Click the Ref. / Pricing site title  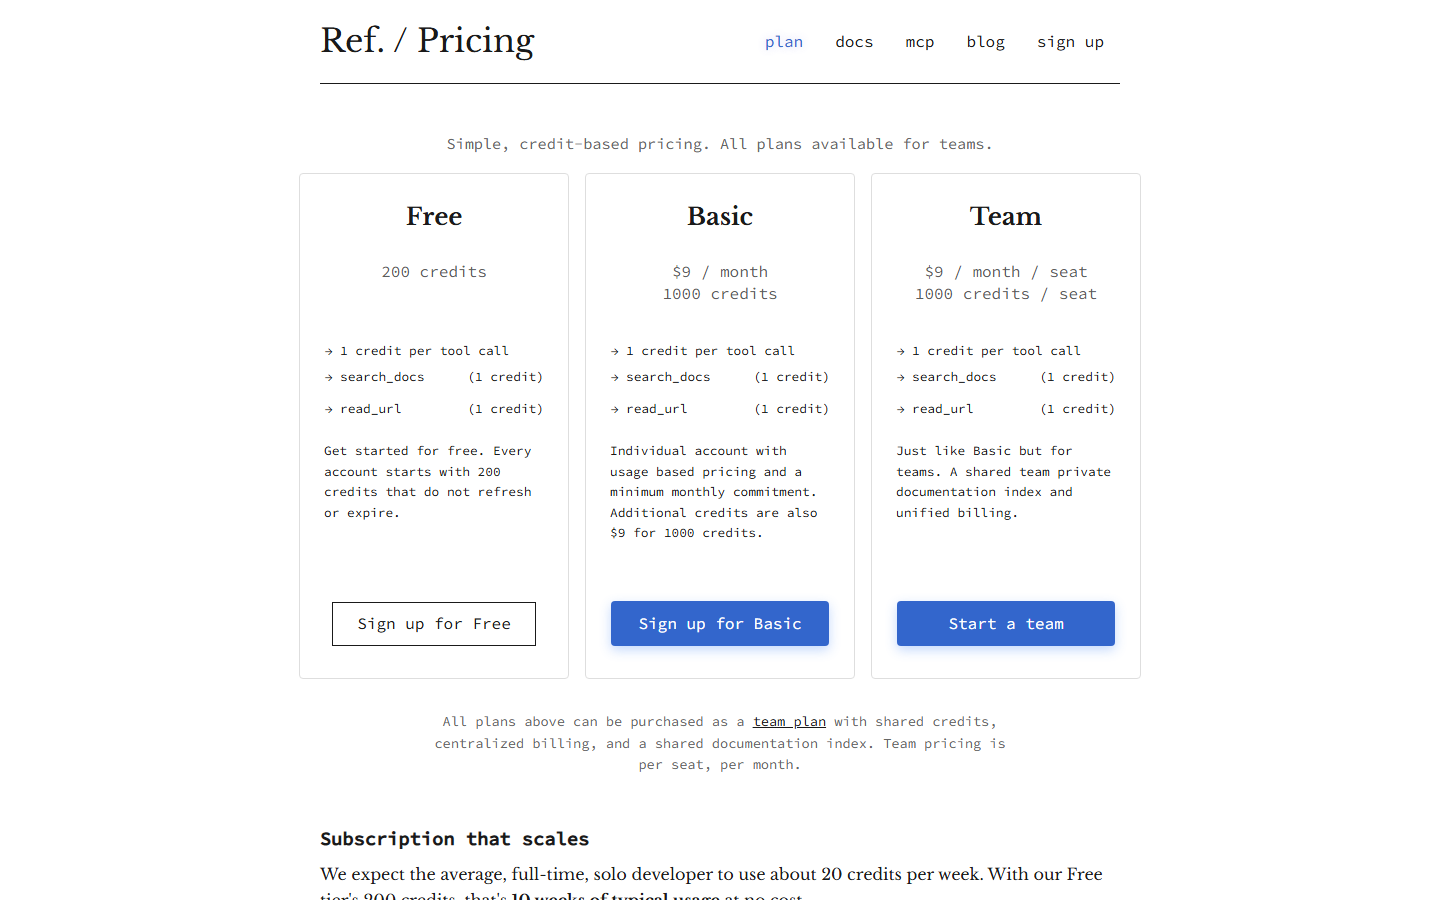pyautogui.click(x=427, y=41)
